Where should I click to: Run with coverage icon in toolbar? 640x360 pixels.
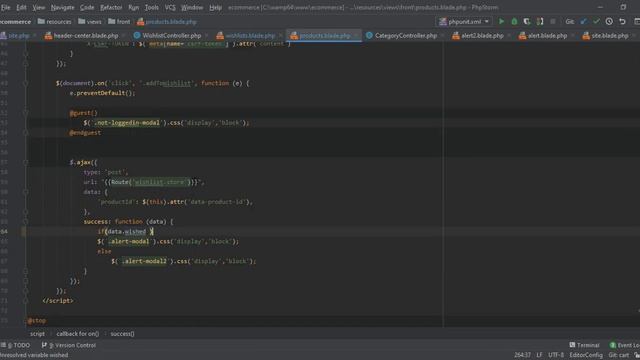[527, 22]
